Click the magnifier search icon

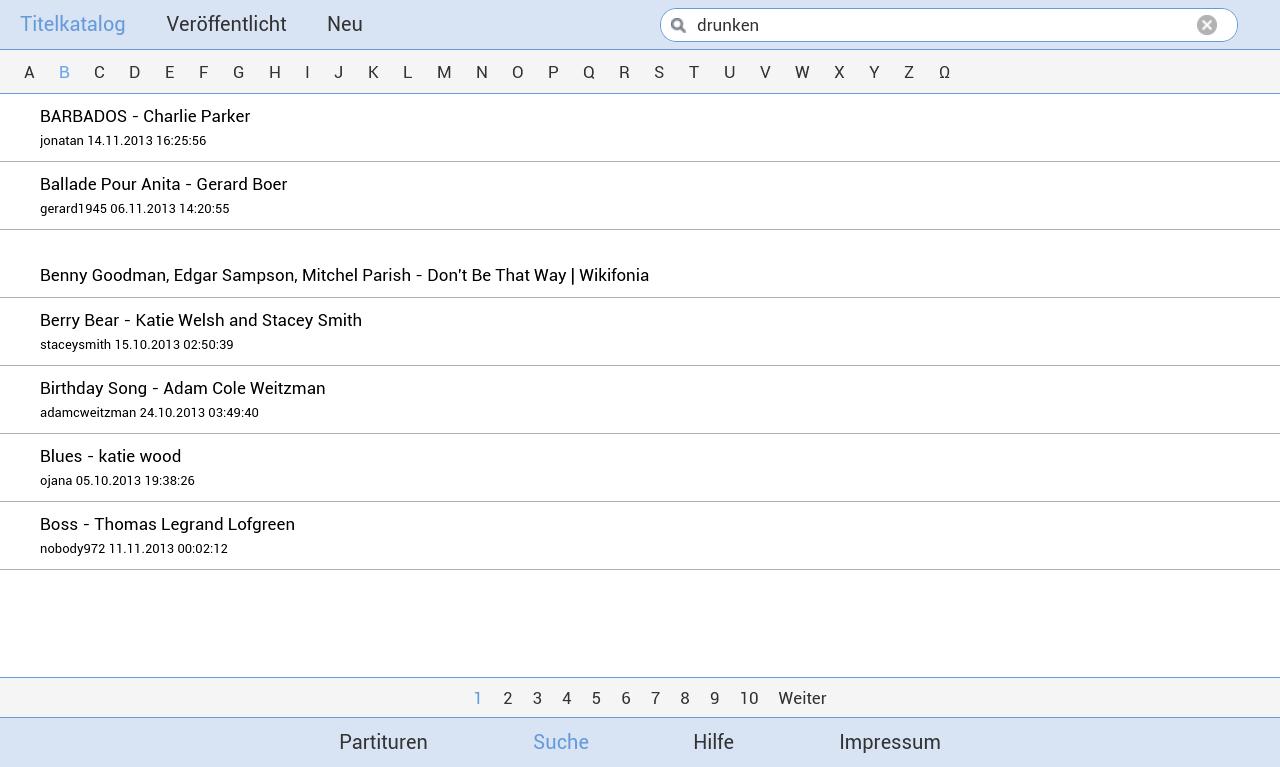678,25
